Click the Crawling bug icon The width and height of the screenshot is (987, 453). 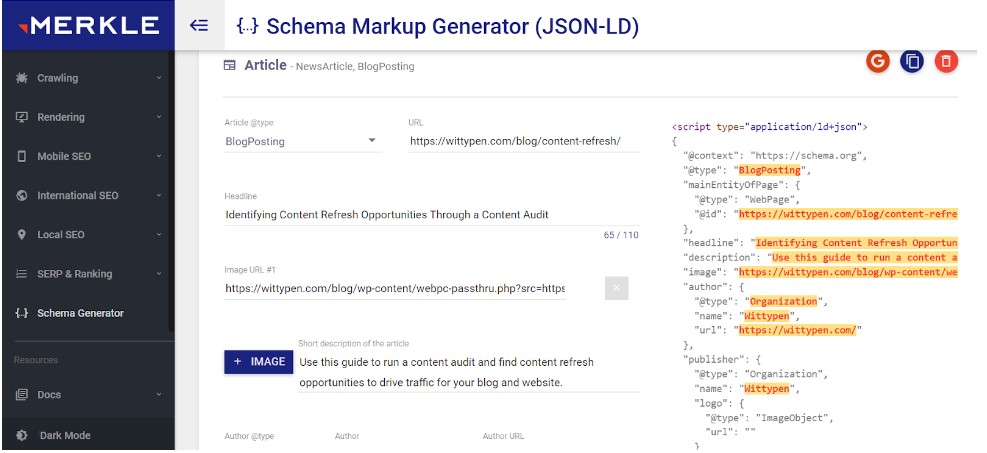pyautogui.click(x=21, y=78)
